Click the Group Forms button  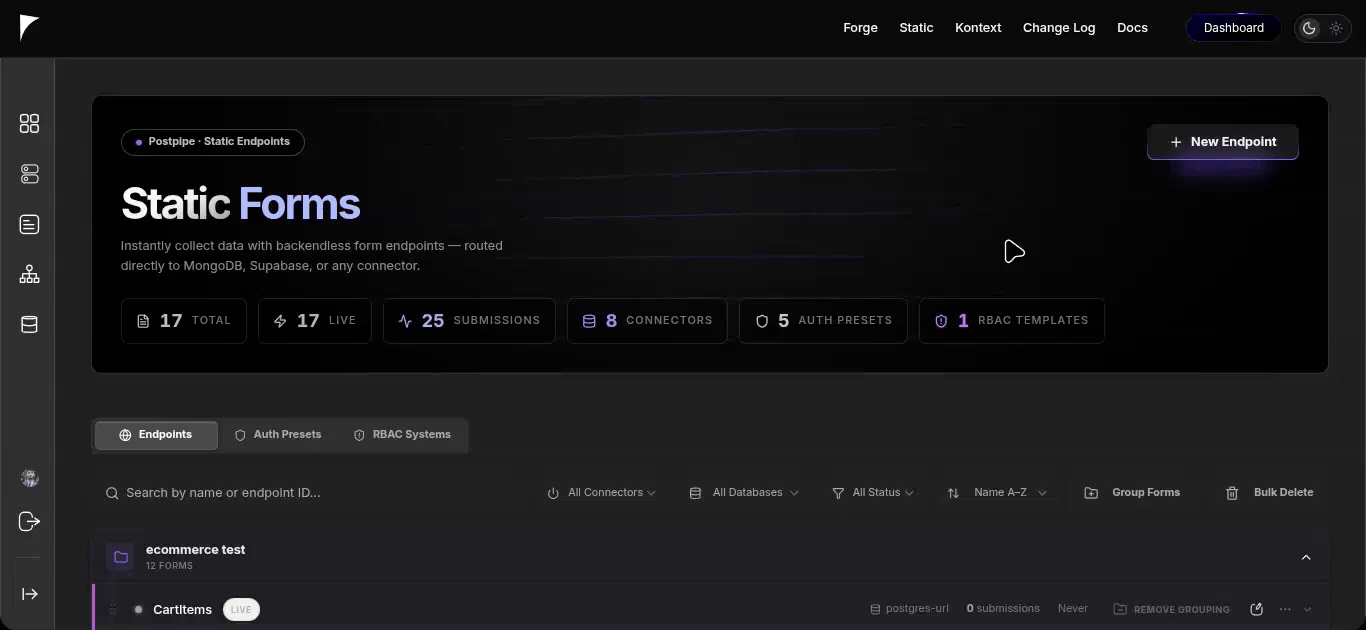pos(1132,493)
